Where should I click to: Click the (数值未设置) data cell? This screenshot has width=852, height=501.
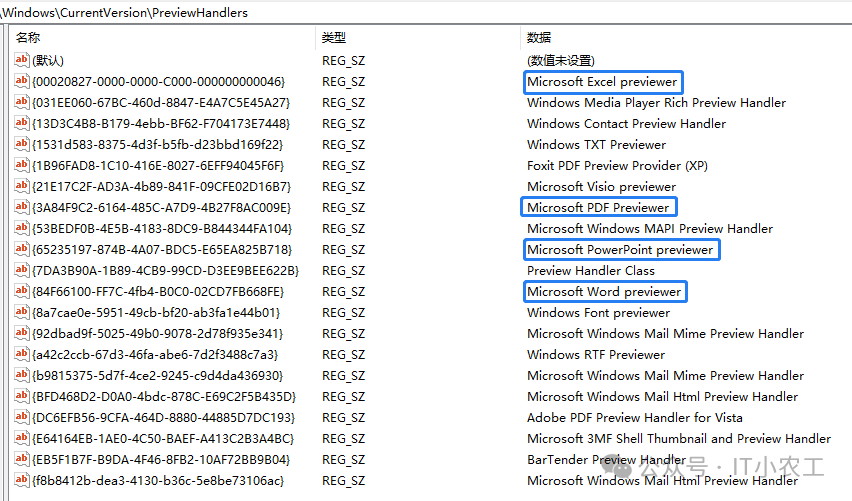pos(561,60)
